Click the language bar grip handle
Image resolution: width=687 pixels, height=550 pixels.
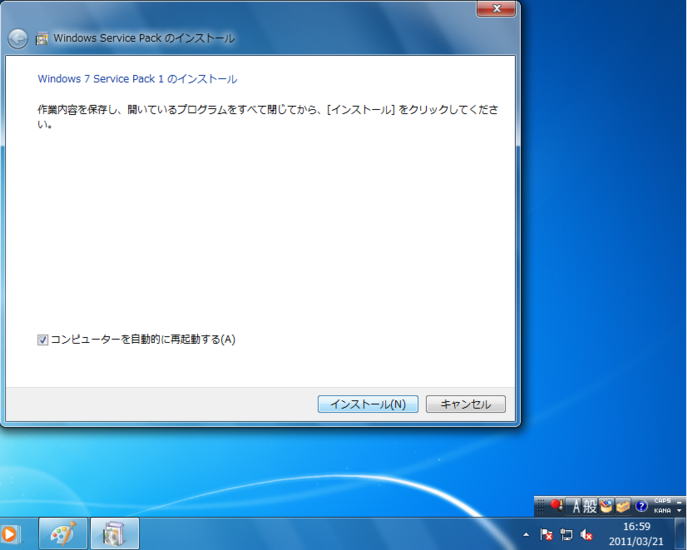(x=540, y=506)
